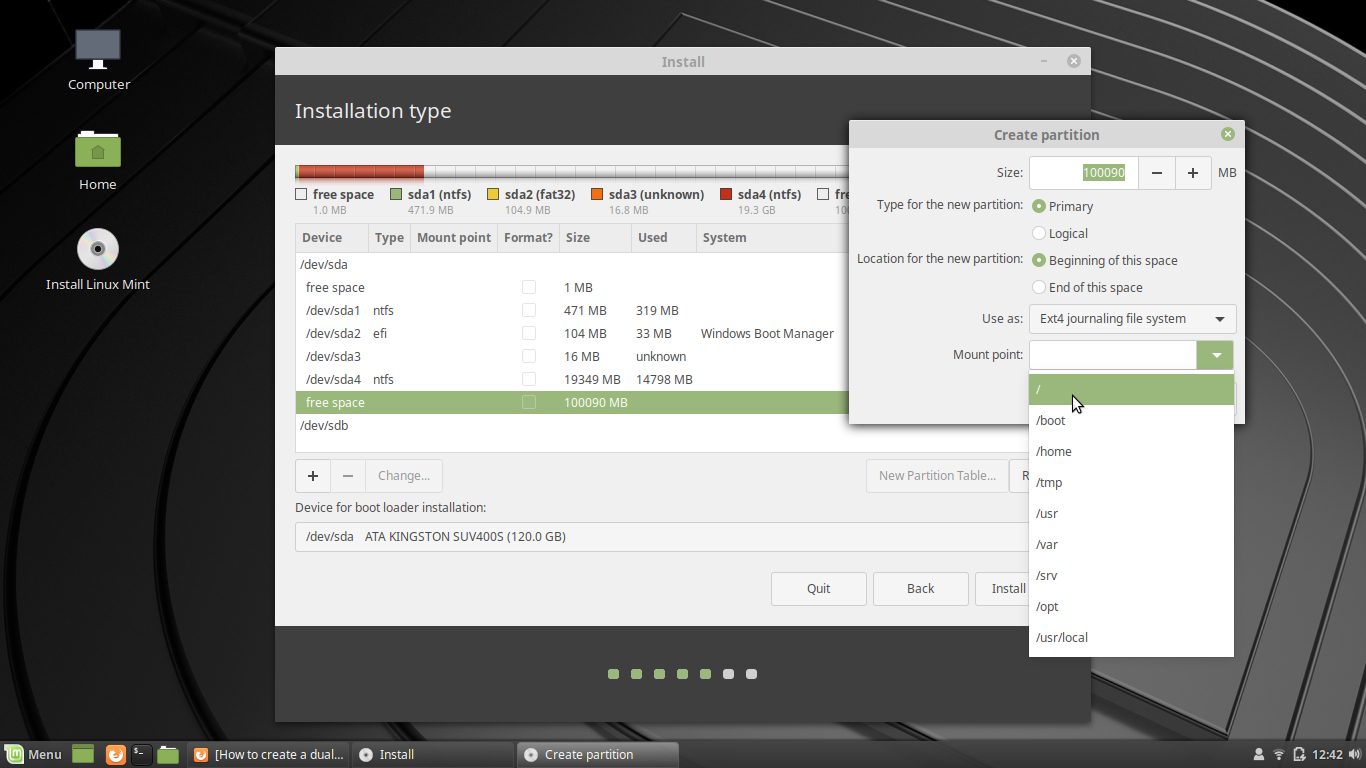Click the Back button in the installer
The height and width of the screenshot is (768, 1366).
click(x=920, y=588)
